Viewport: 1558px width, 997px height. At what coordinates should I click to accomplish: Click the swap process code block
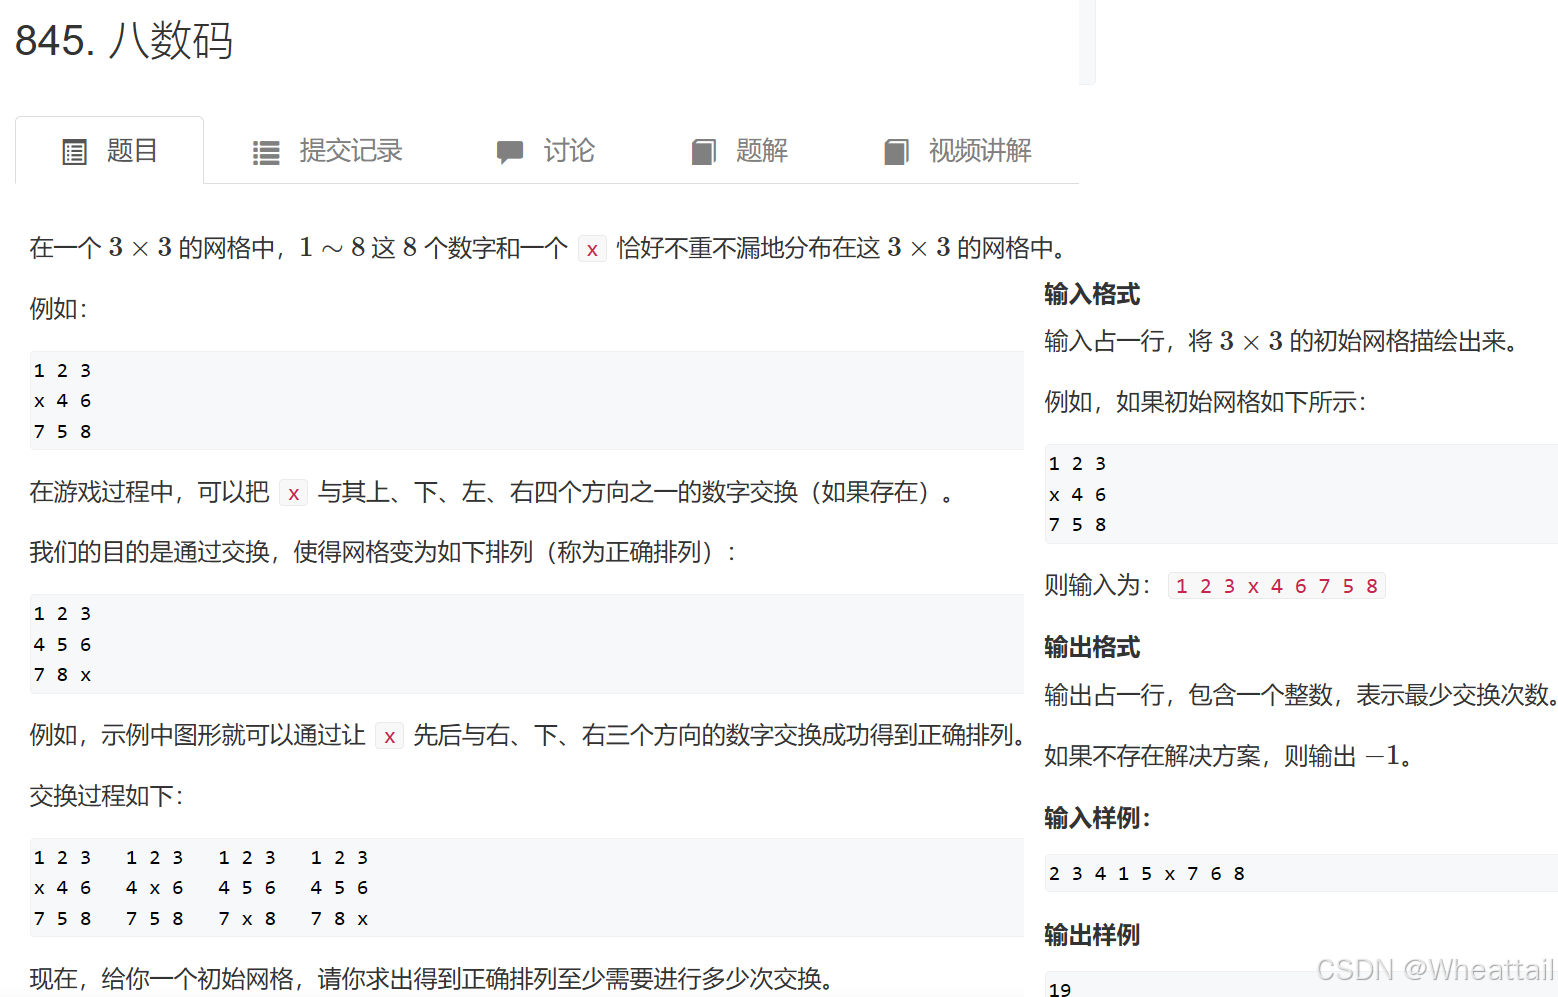tap(500, 887)
